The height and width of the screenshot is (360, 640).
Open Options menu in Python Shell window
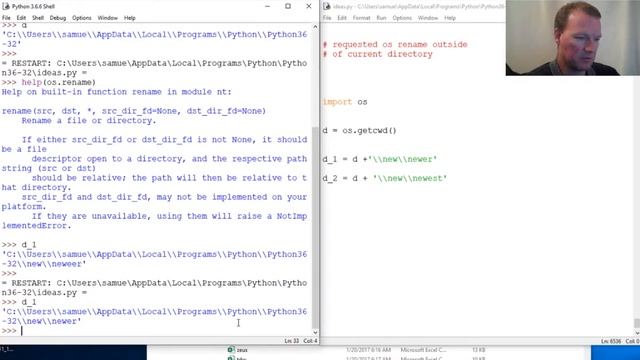(x=82, y=18)
